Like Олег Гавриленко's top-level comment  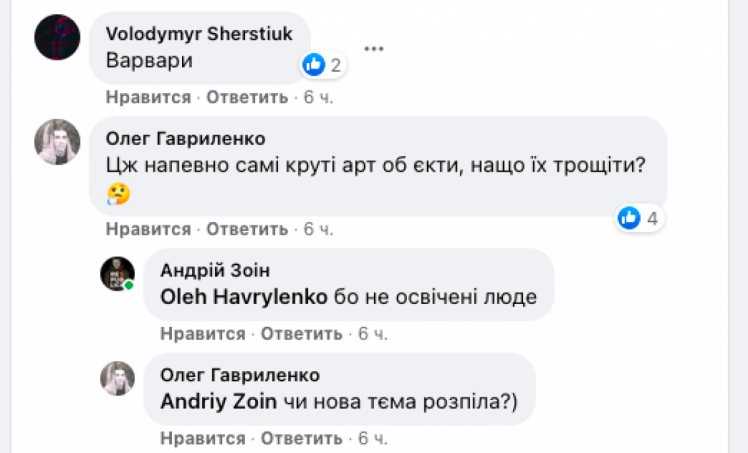click(148, 229)
